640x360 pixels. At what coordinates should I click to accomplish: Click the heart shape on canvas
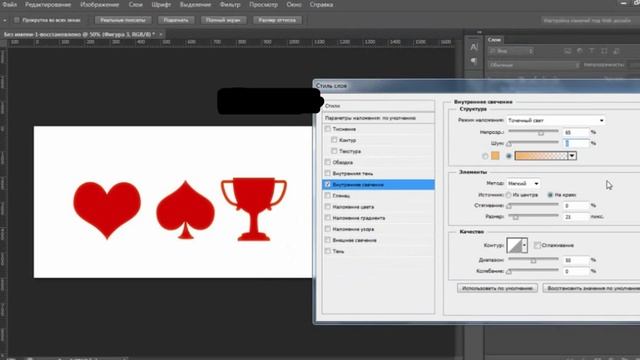click(x=107, y=209)
